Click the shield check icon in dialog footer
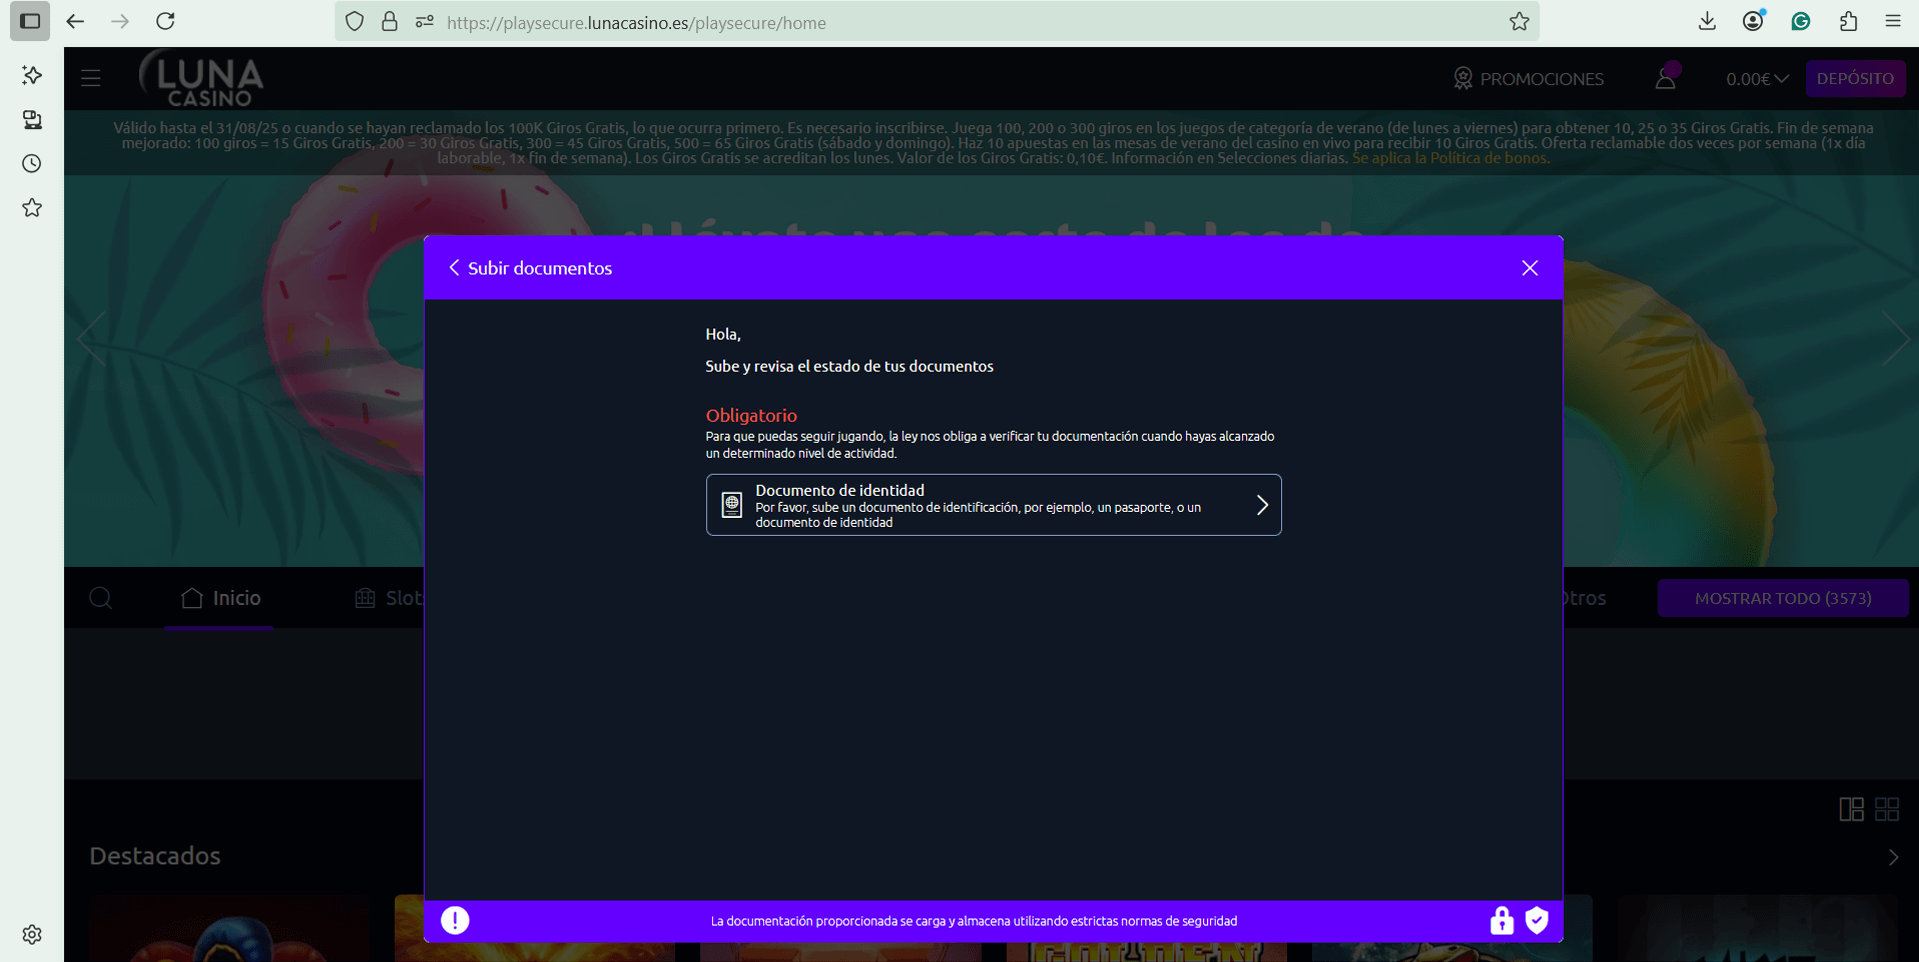1919x962 pixels. tap(1537, 920)
